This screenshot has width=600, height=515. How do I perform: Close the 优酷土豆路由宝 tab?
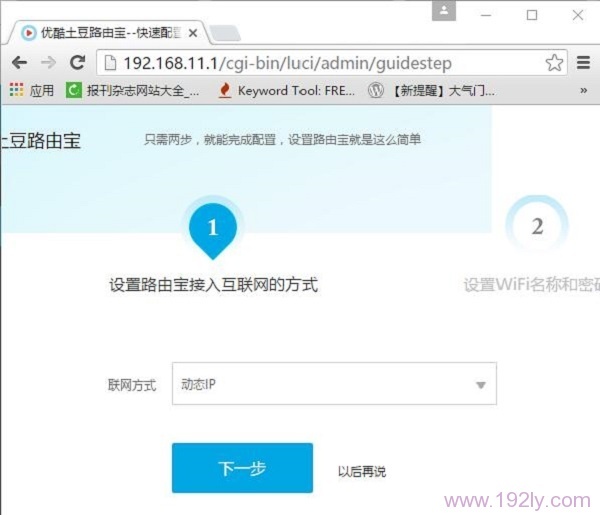[x=193, y=33]
